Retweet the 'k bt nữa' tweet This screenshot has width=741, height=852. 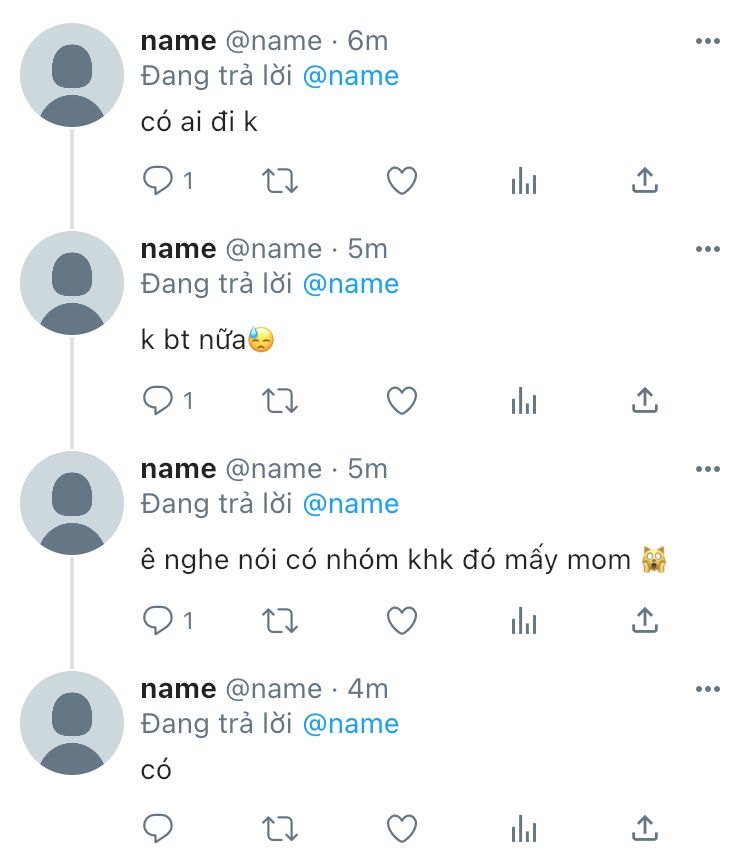280,401
